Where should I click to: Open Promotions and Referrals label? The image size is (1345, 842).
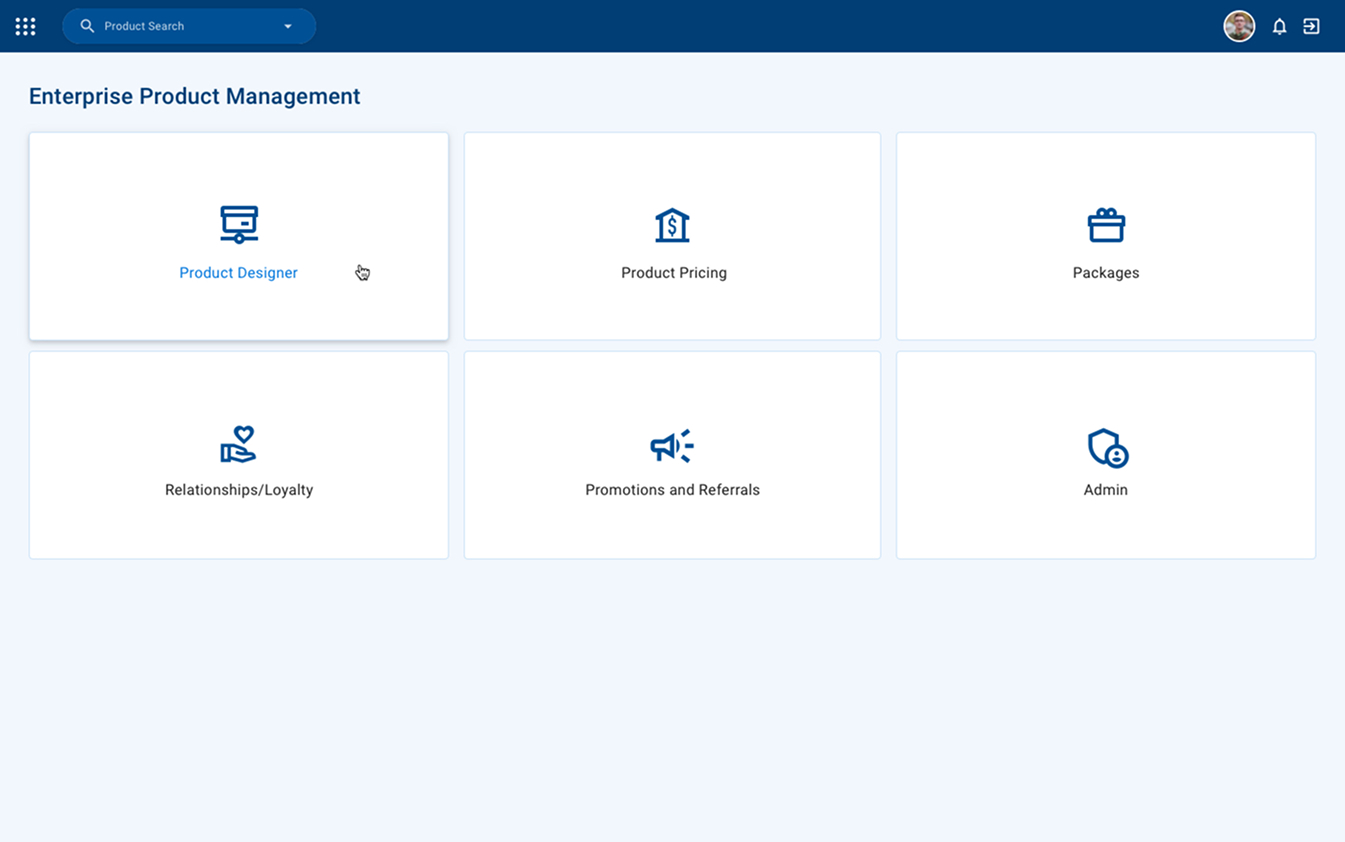pos(672,490)
